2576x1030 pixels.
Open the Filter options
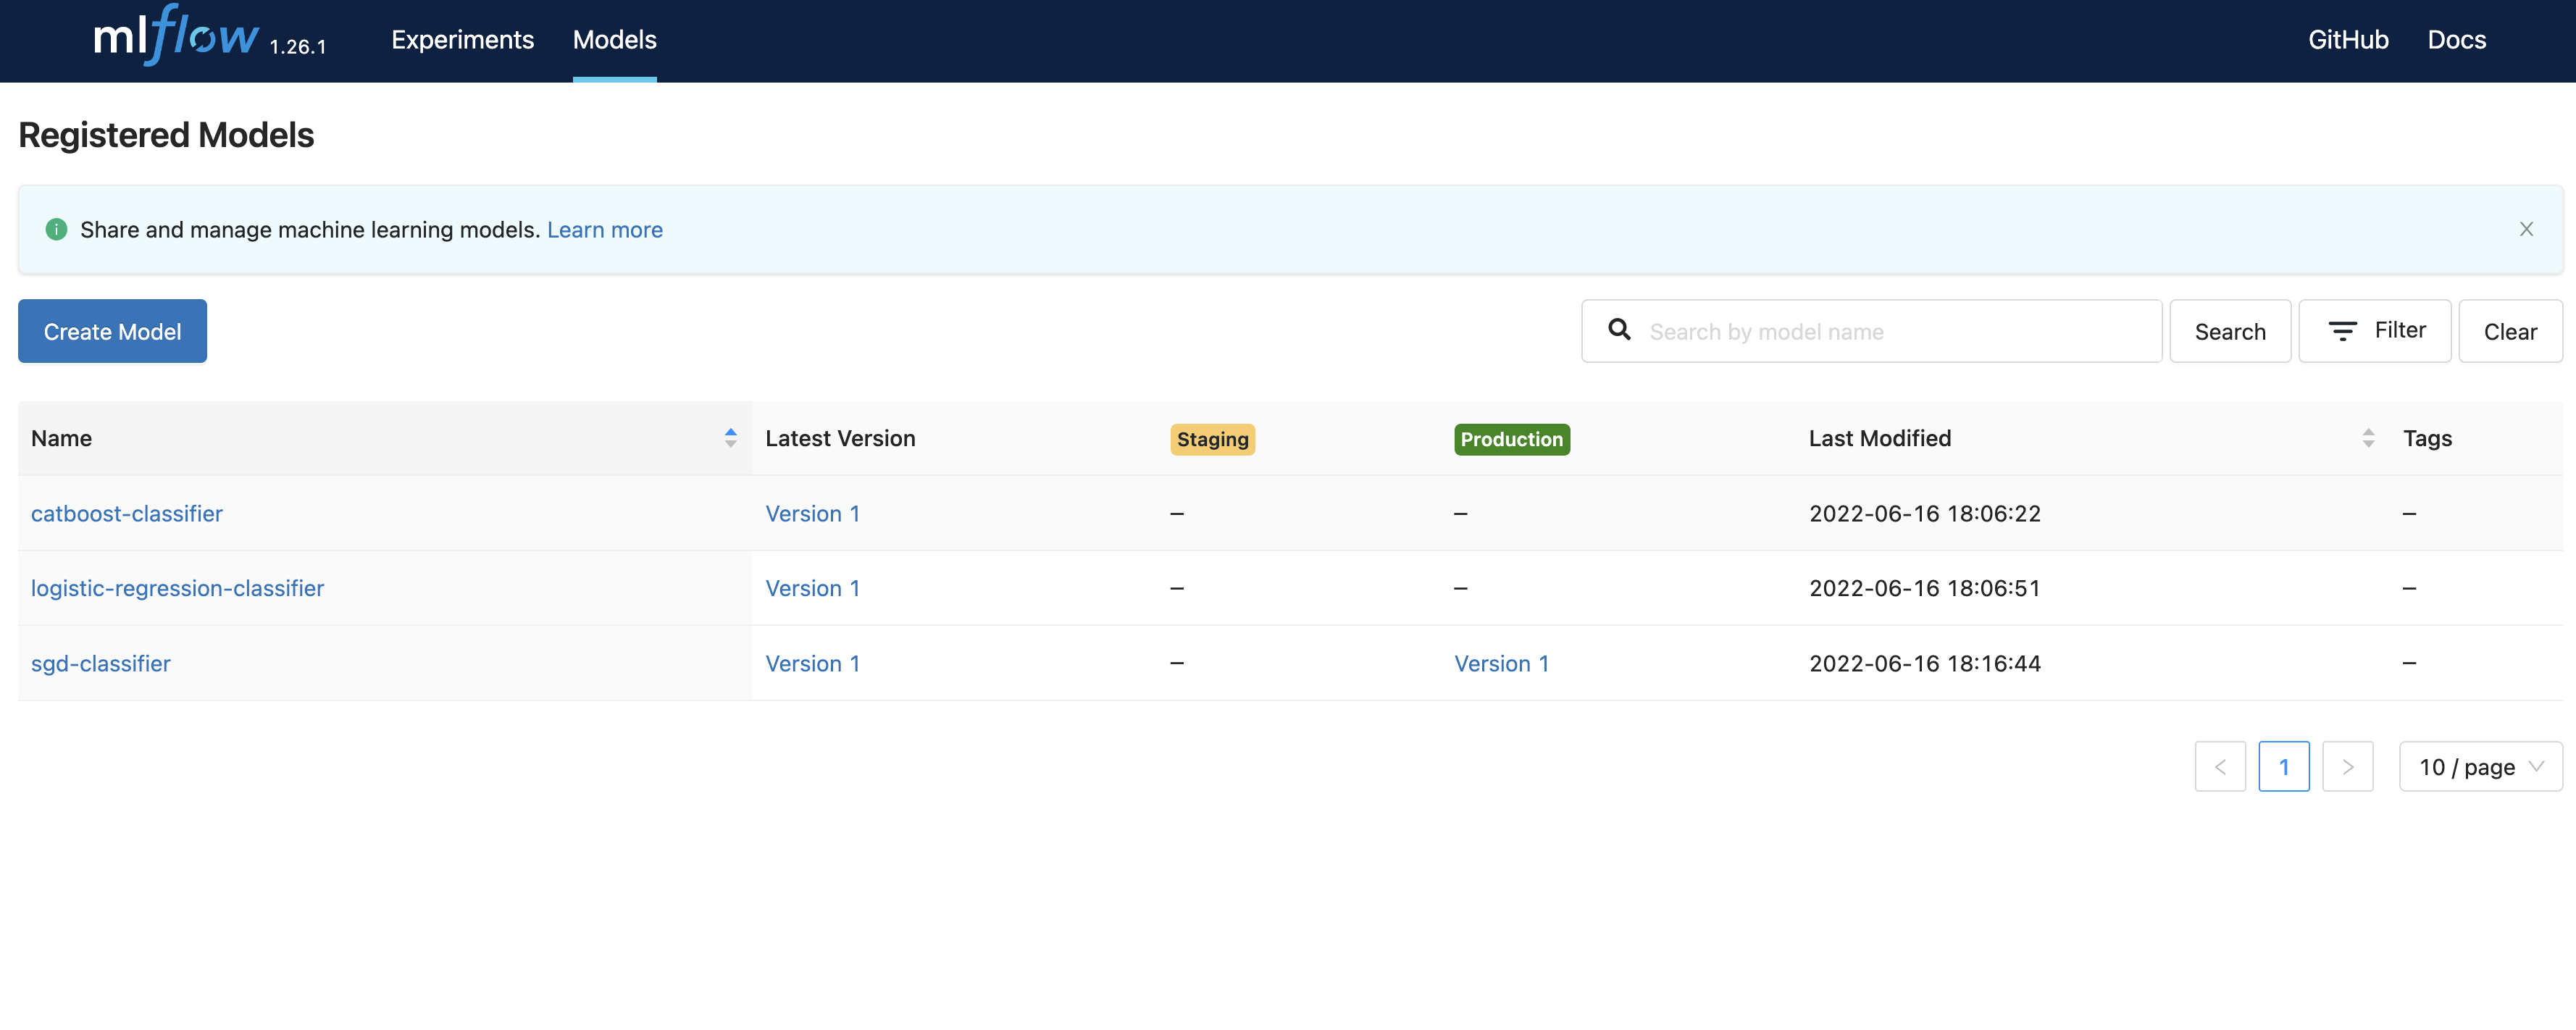click(x=2374, y=331)
